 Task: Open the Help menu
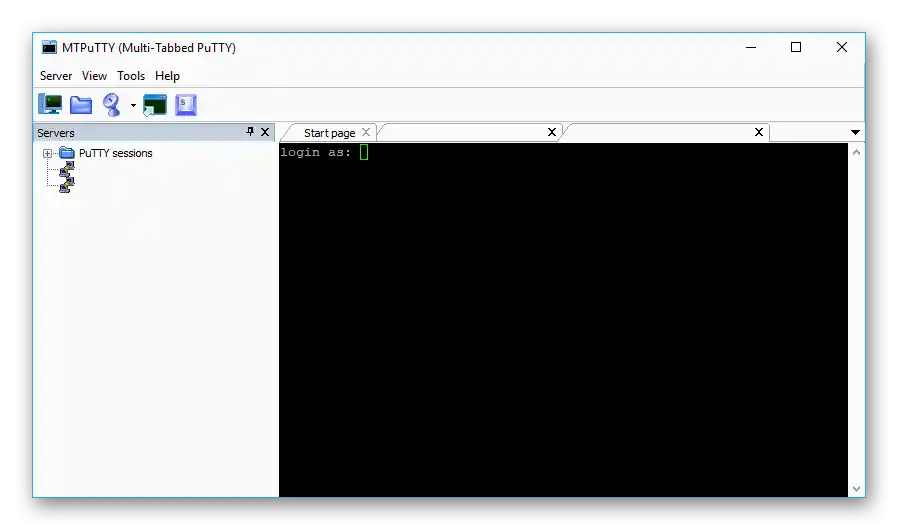[167, 76]
